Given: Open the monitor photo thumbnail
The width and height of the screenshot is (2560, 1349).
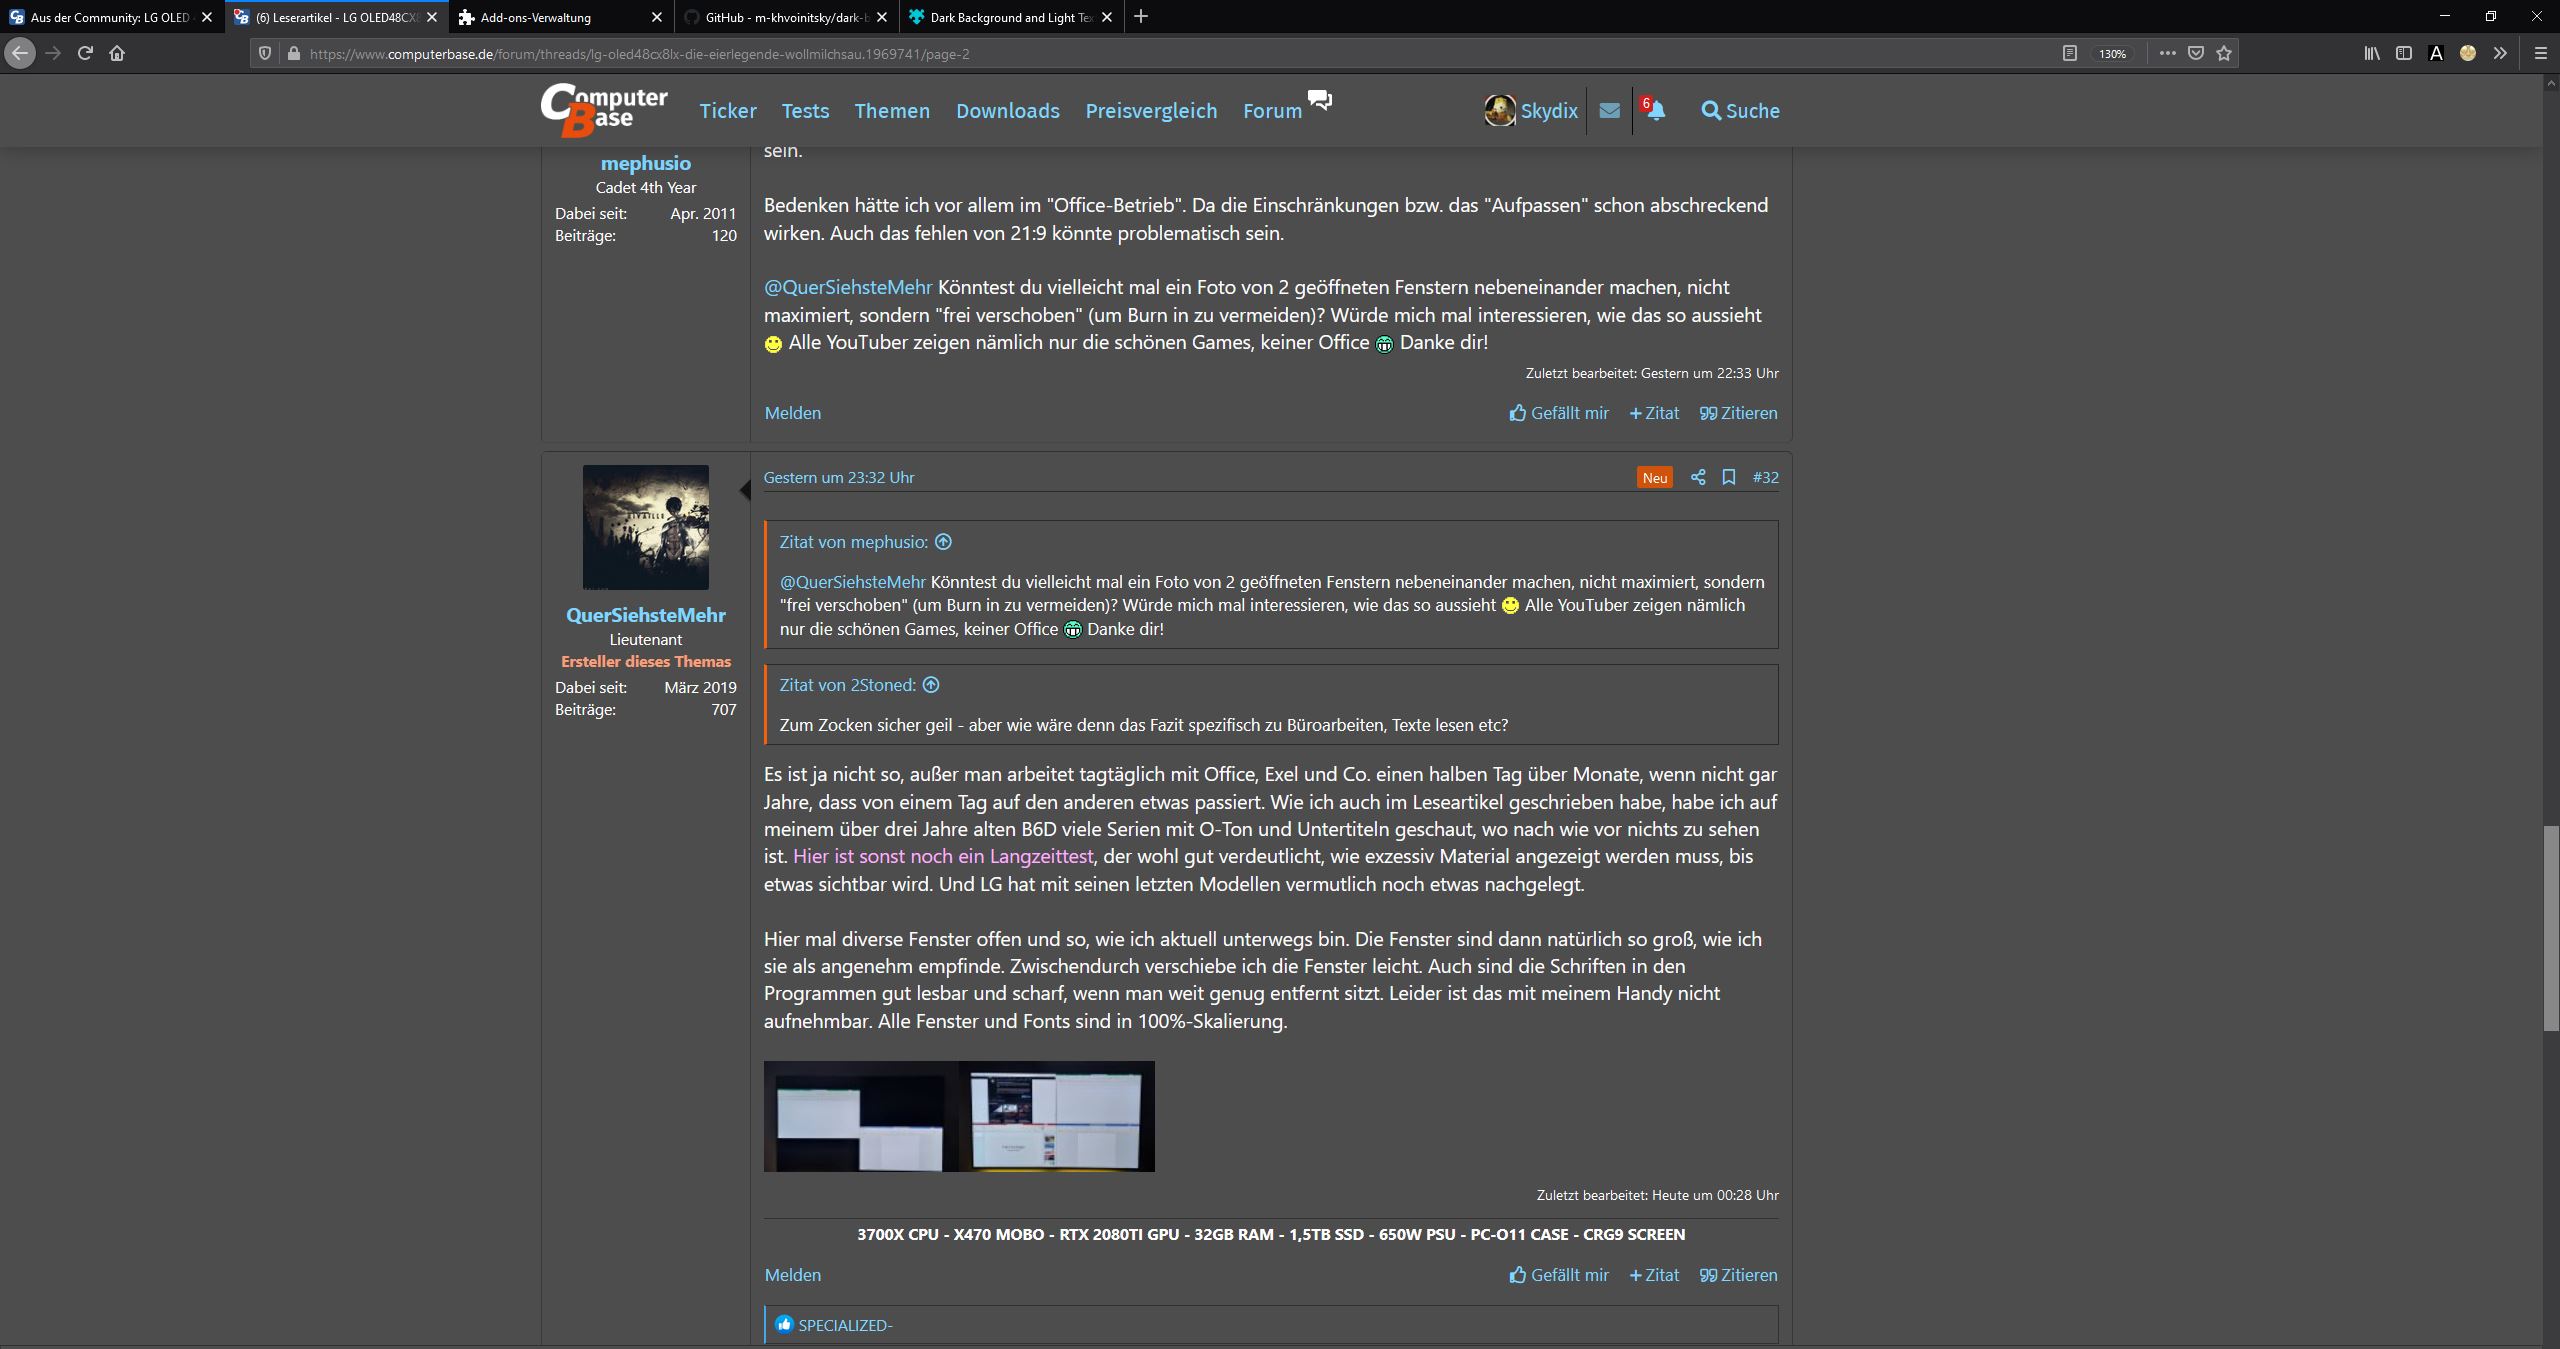Looking at the screenshot, I should pyautogui.click(x=958, y=1116).
